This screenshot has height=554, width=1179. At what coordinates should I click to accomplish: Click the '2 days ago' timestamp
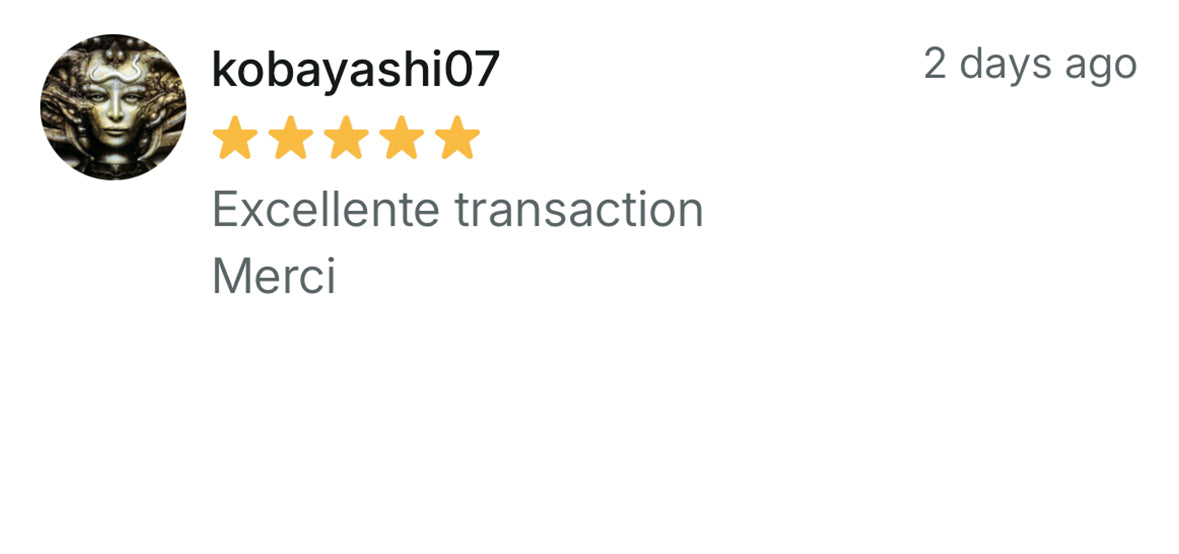pos(1030,65)
